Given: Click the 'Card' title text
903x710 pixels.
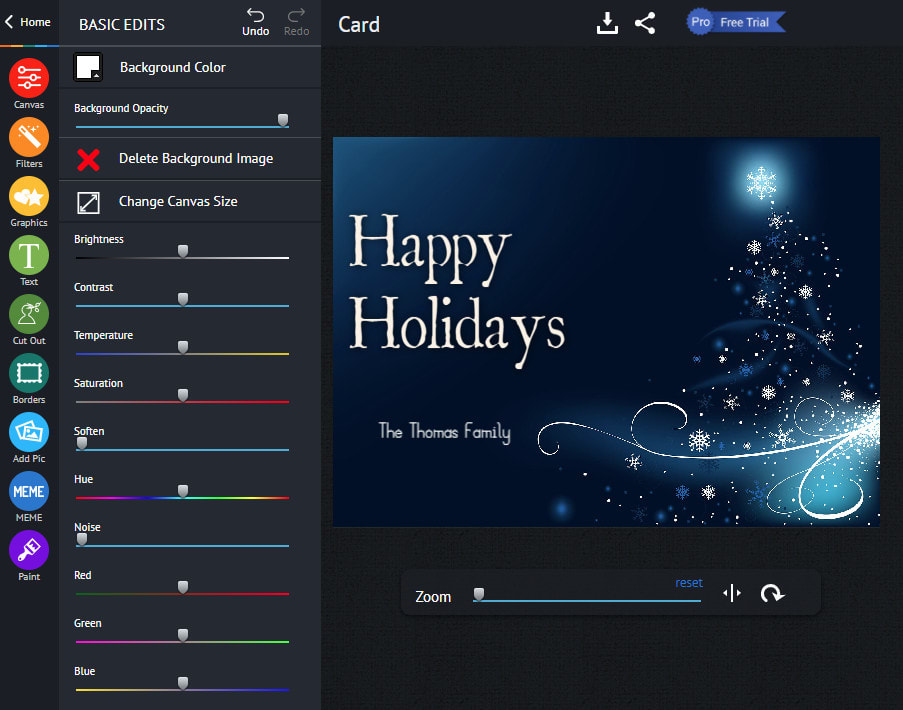Looking at the screenshot, I should click(x=359, y=24).
